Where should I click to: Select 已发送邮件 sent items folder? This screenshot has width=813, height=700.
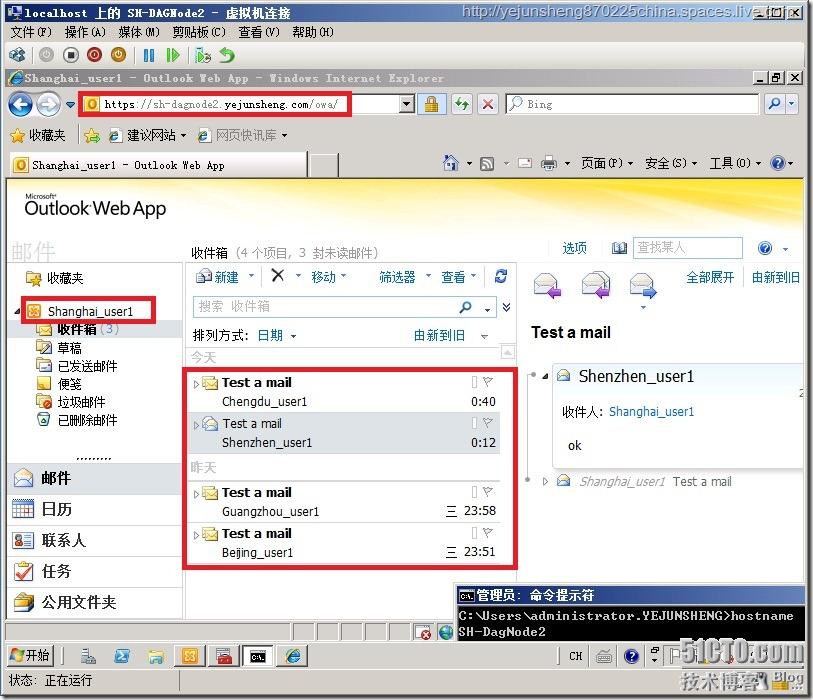pyautogui.click(x=87, y=366)
